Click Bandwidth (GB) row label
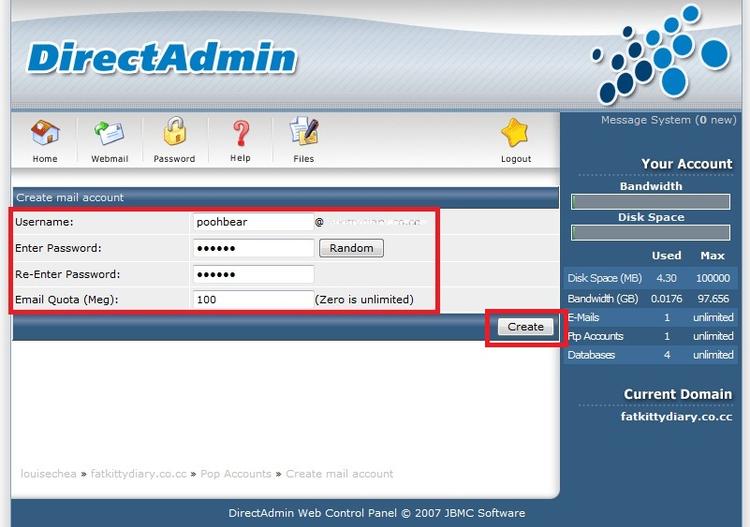The width and height of the screenshot is (750, 527). pos(603,299)
